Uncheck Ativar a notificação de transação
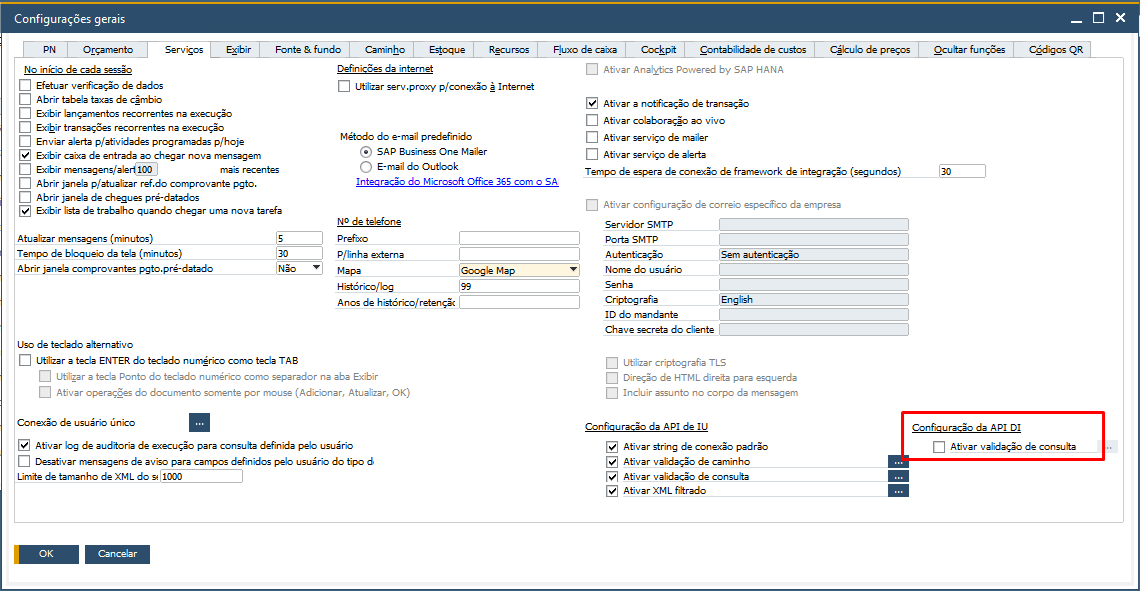Viewport: 1140px width, 591px height. [592, 103]
